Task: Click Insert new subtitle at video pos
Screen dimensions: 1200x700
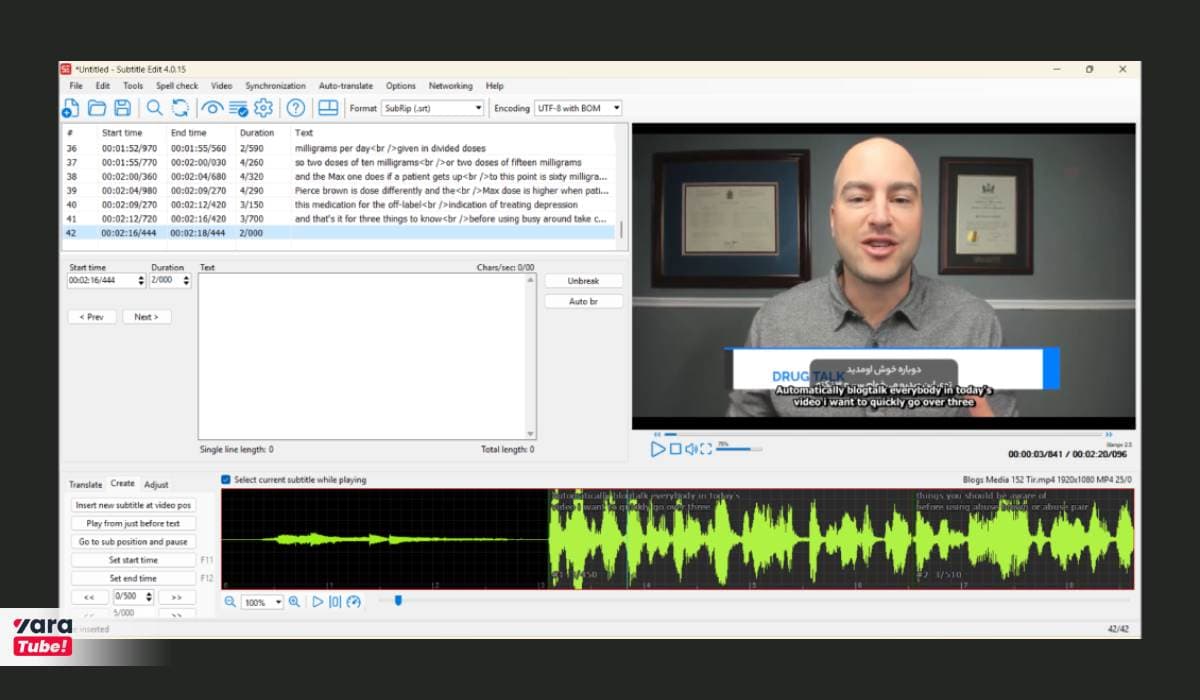Action: (134, 505)
